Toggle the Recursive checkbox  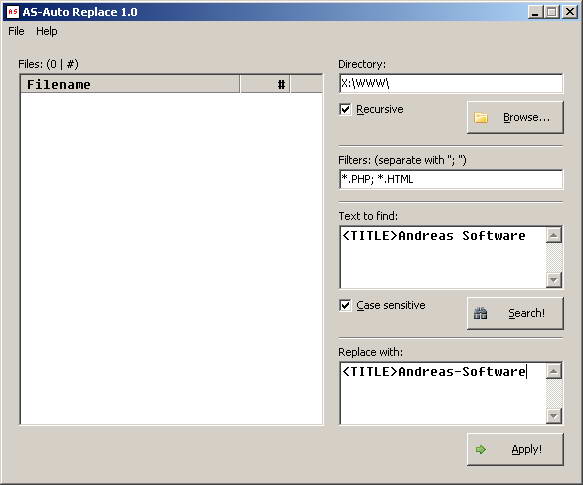coord(345,109)
